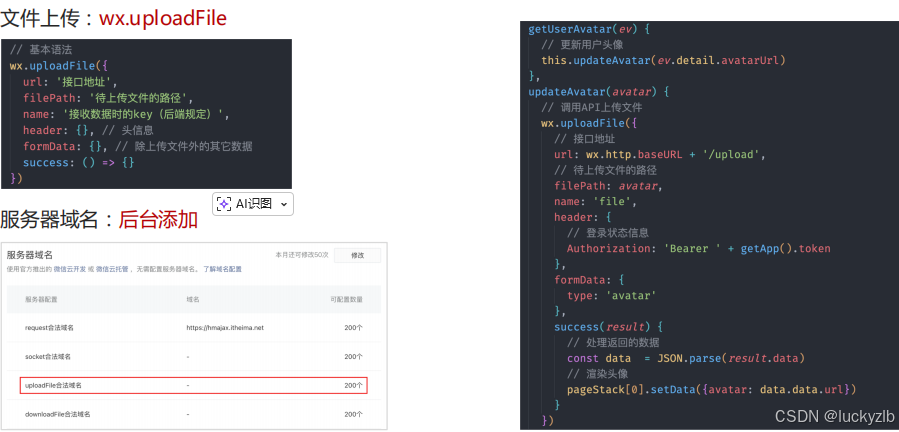Click the Authorization: 'Bearer ' line
Image resolution: width=899 pixels, height=432 pixels.
point(699,248)
